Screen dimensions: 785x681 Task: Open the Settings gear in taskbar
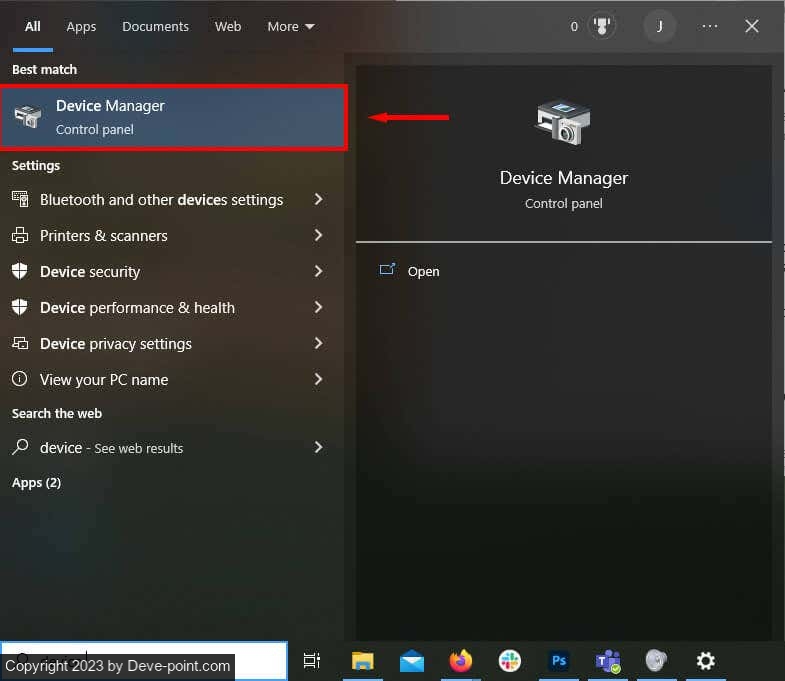706,661
